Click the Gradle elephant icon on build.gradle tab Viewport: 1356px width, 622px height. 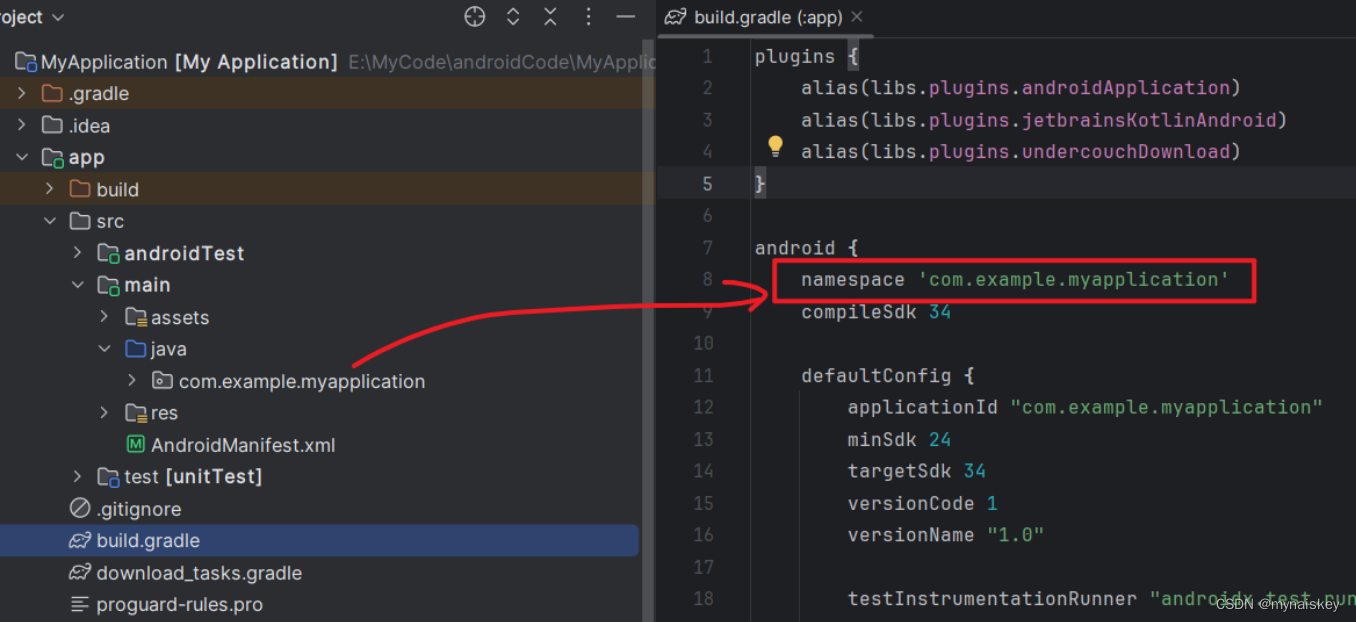(x=675, y=17)
